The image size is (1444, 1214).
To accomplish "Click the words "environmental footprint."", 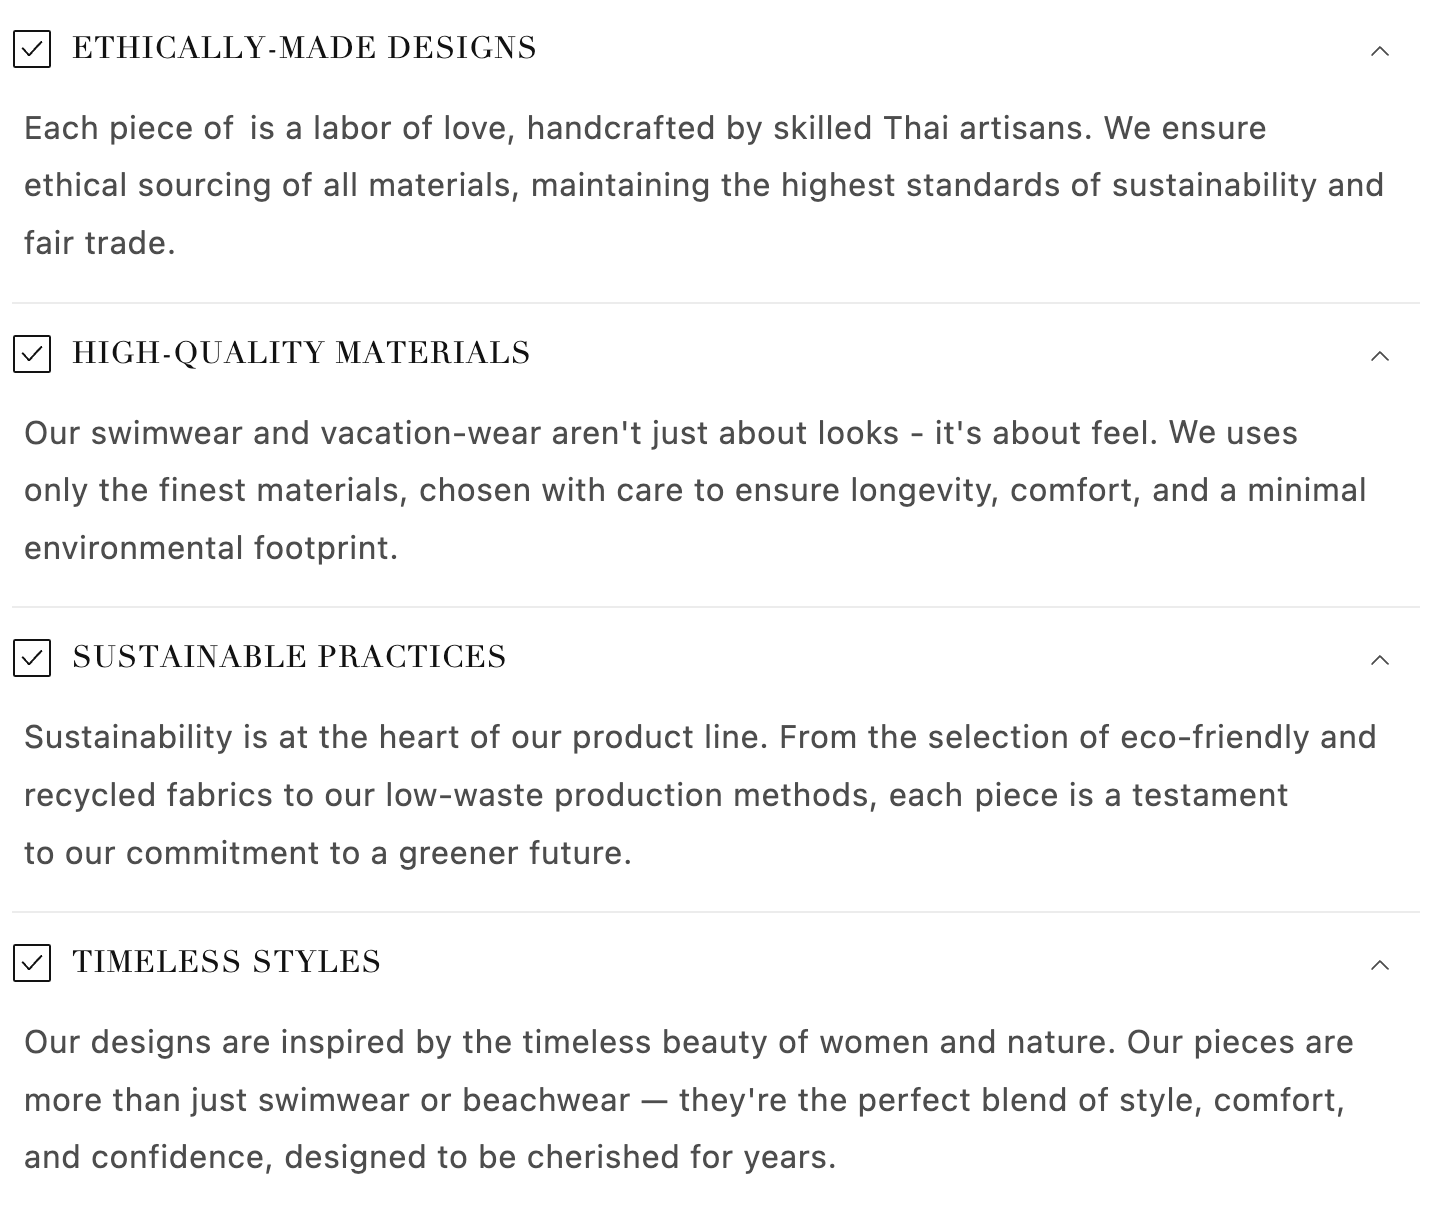I will pyautogui.click(x=211, y=548).
